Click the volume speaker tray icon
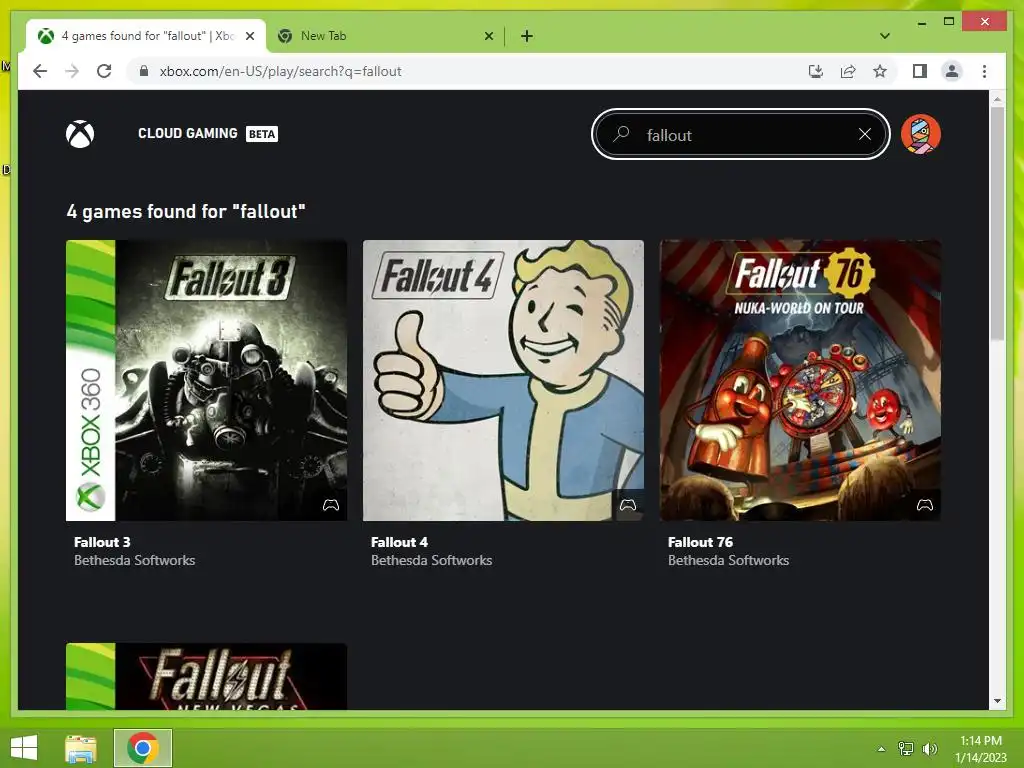The image size is (1024, 768). [x=930, y=748]
